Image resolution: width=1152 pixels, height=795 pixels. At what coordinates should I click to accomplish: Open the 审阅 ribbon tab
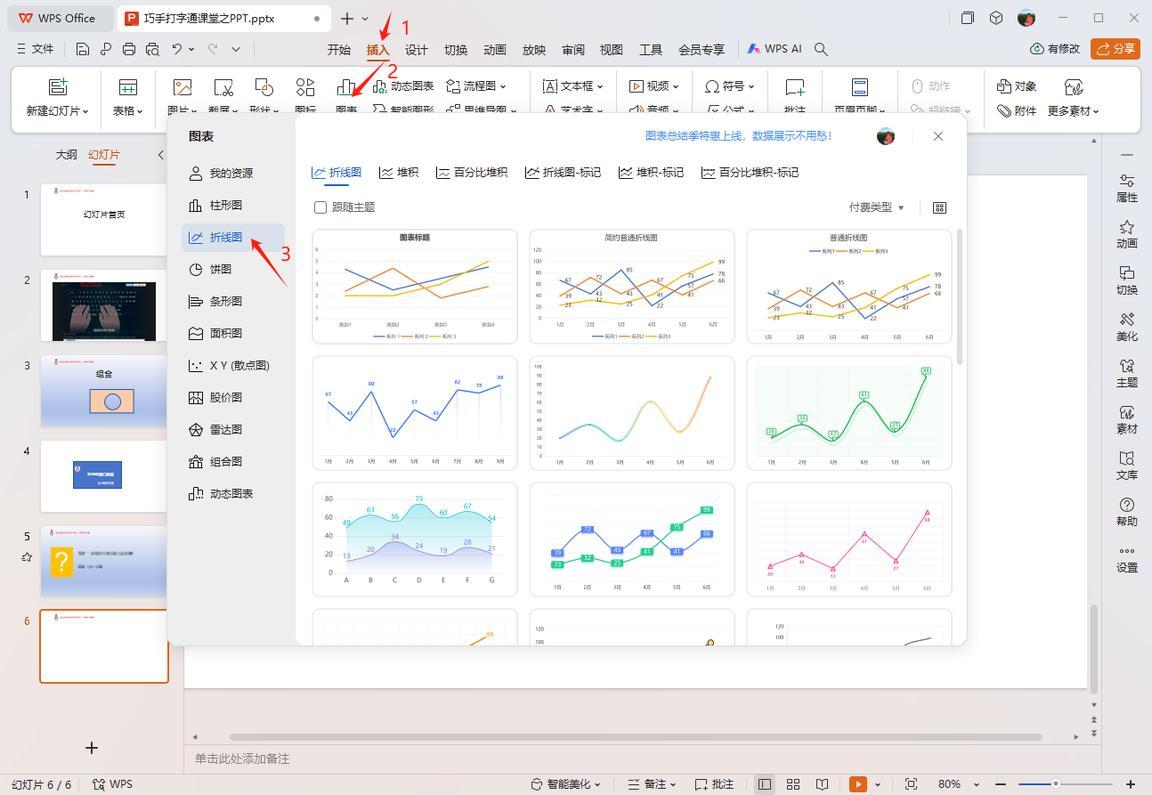point(573,49)
